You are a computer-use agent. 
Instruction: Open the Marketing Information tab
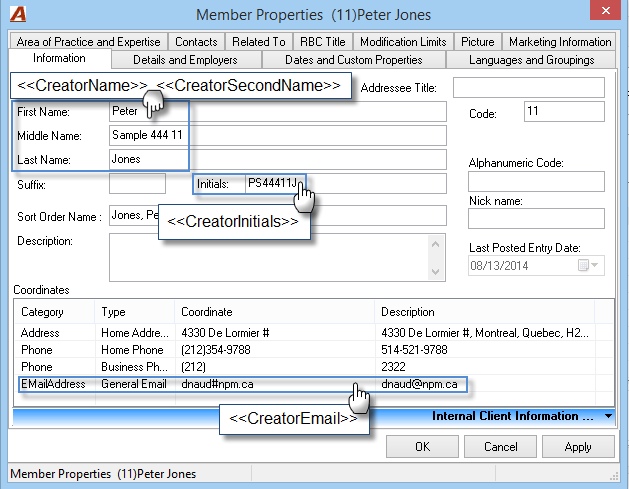[x=560, y=42]
